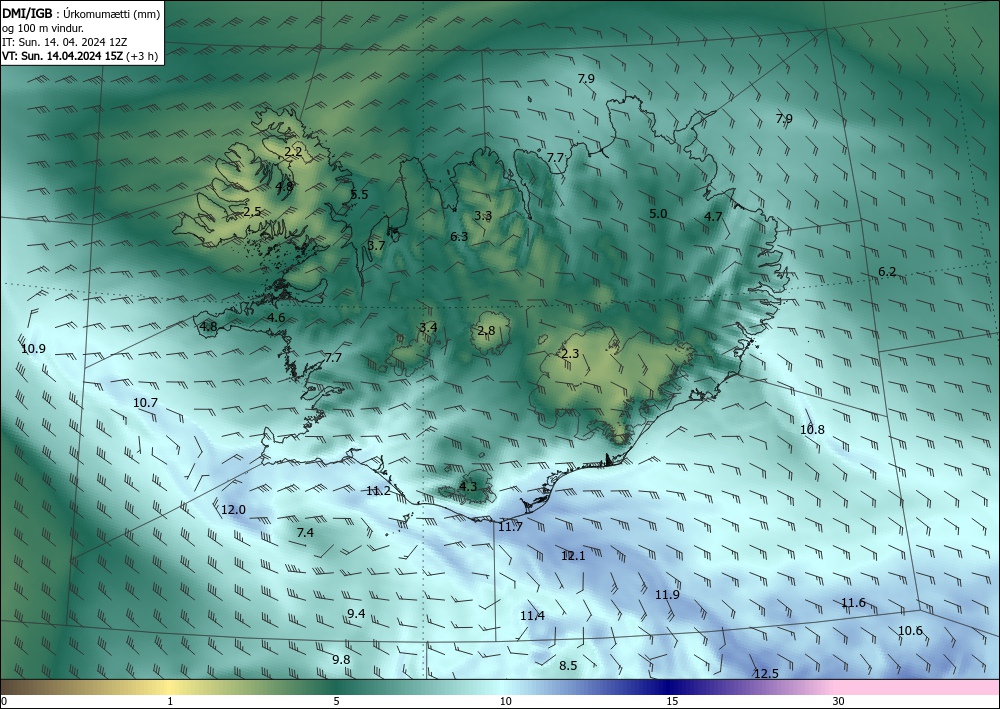Click the 6.3 value on the map

click(459, 237)
